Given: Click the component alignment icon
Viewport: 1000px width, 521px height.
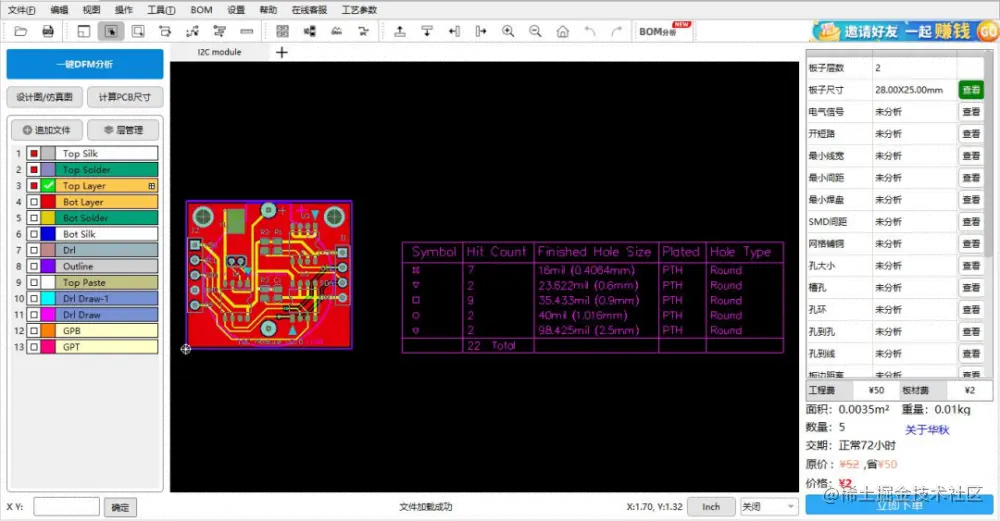Looking at the screenshot, I should (x=309, y=31).
